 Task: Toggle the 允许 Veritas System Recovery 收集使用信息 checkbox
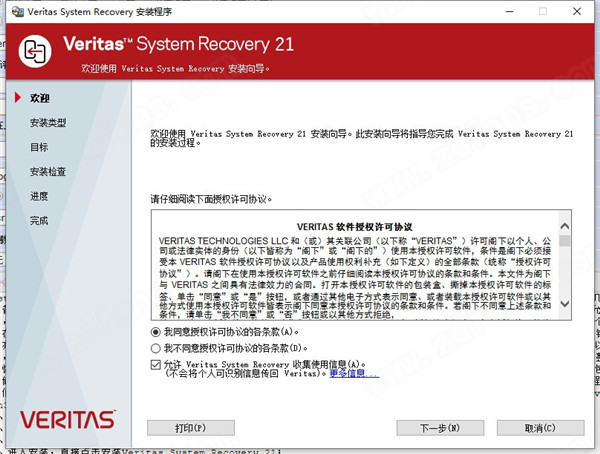tap(155, 364)
